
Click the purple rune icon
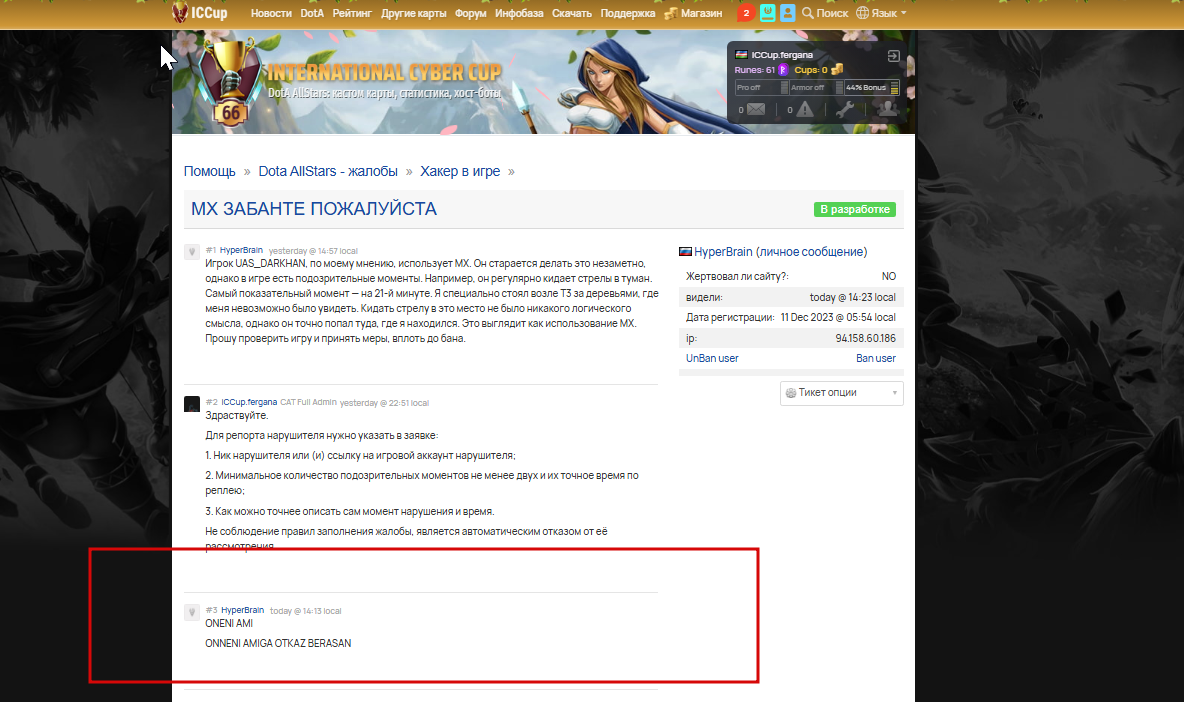[783, 69]
